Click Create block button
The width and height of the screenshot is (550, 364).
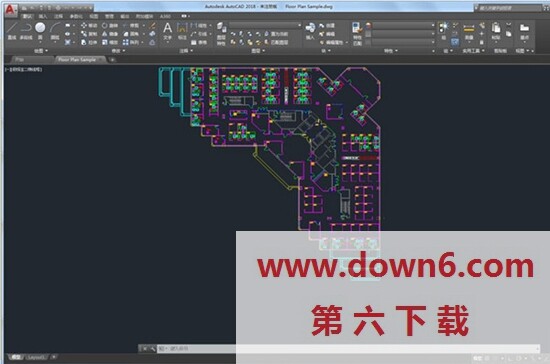[327, 26]
